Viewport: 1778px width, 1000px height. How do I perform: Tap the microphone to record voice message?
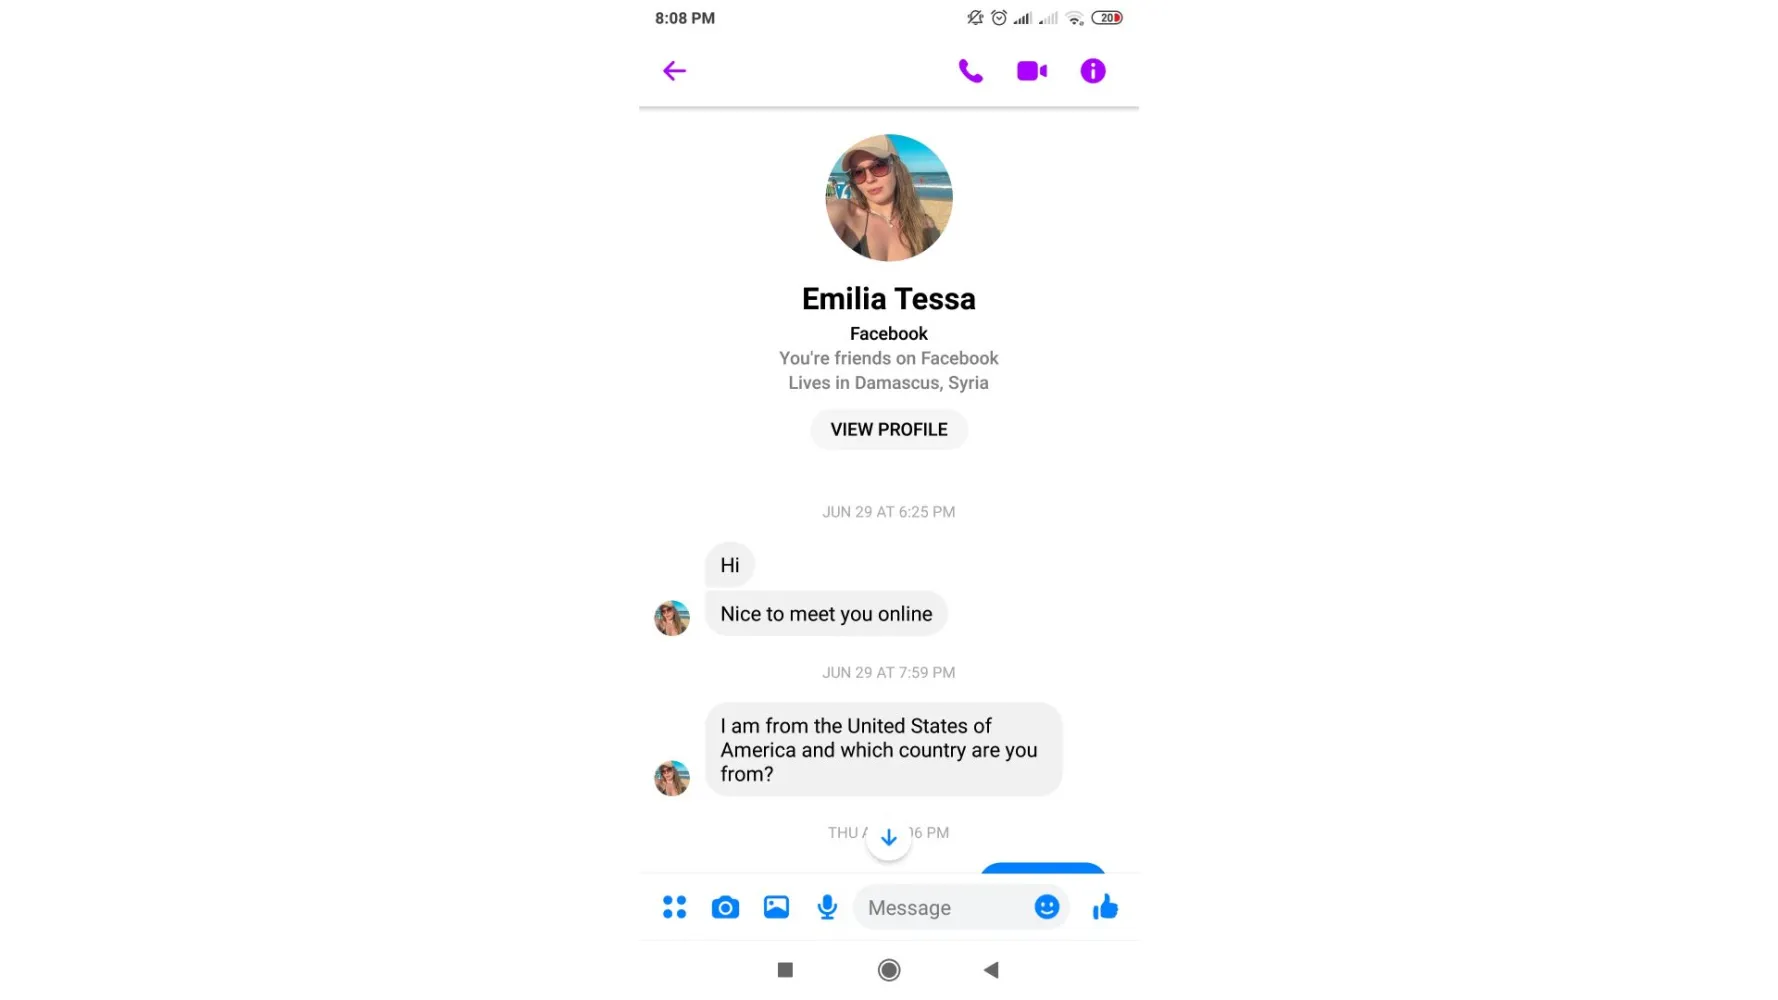coord(827,907)
